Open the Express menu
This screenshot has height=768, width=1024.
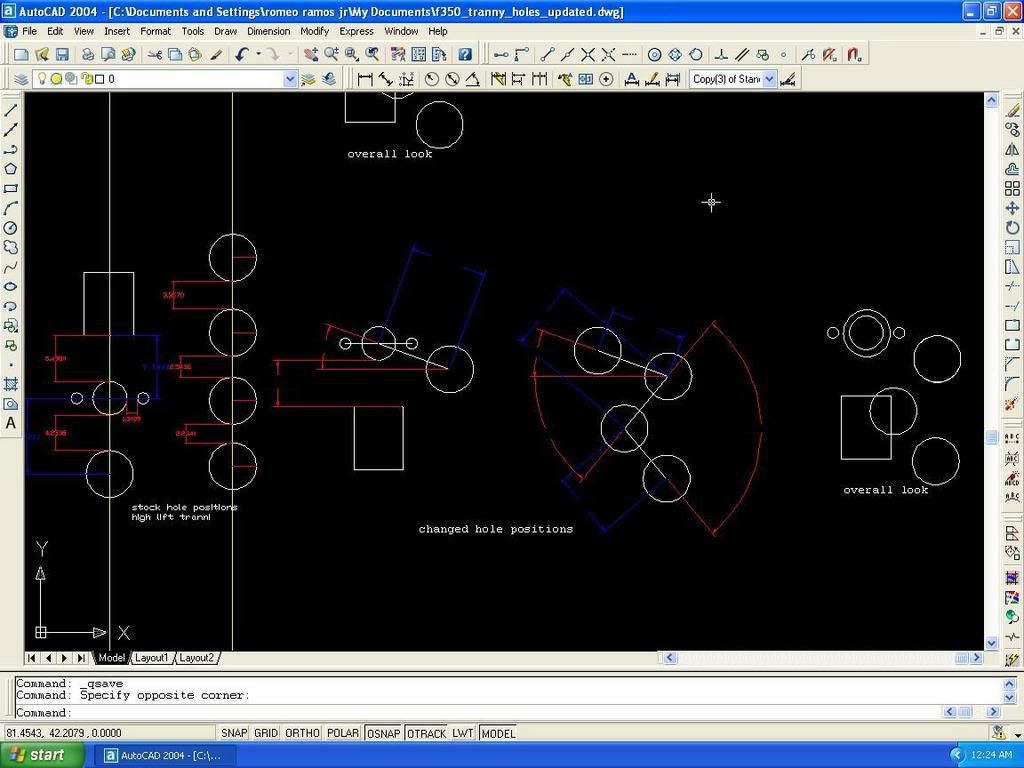click(356, 31)
